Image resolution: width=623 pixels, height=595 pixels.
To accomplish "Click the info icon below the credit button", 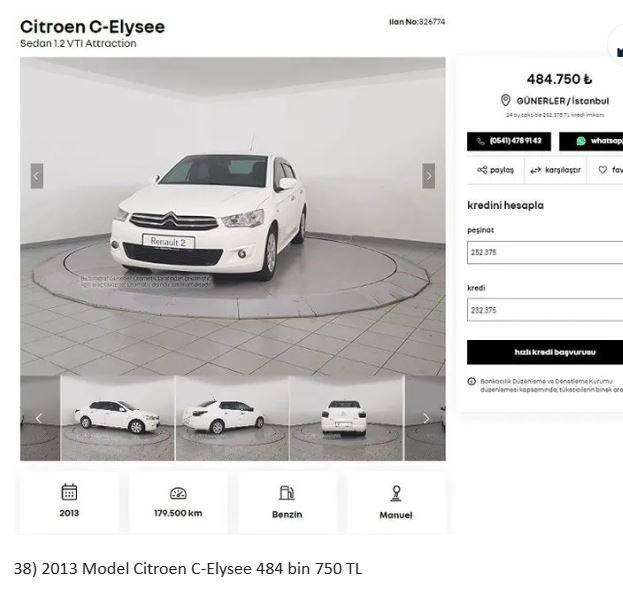I will 472,381.
